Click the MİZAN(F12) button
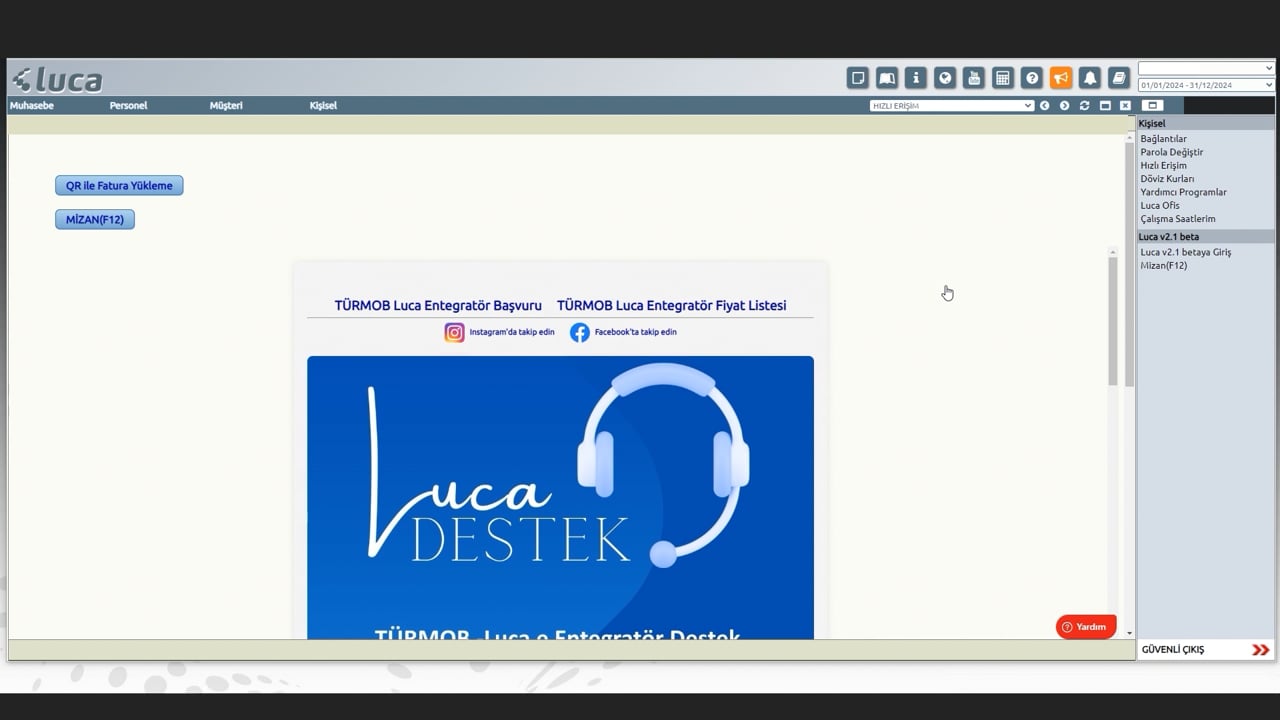The image size is (1280, 720). click(x=95, y=219)
